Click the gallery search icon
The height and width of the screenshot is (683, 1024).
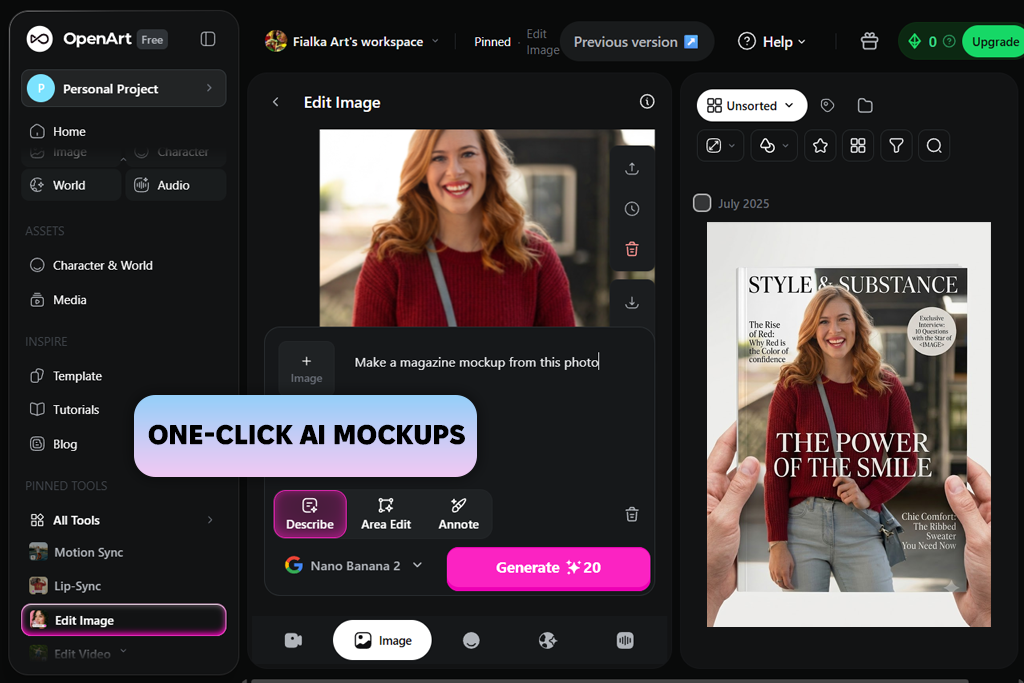pyautogui.click(x=934, y=146)
